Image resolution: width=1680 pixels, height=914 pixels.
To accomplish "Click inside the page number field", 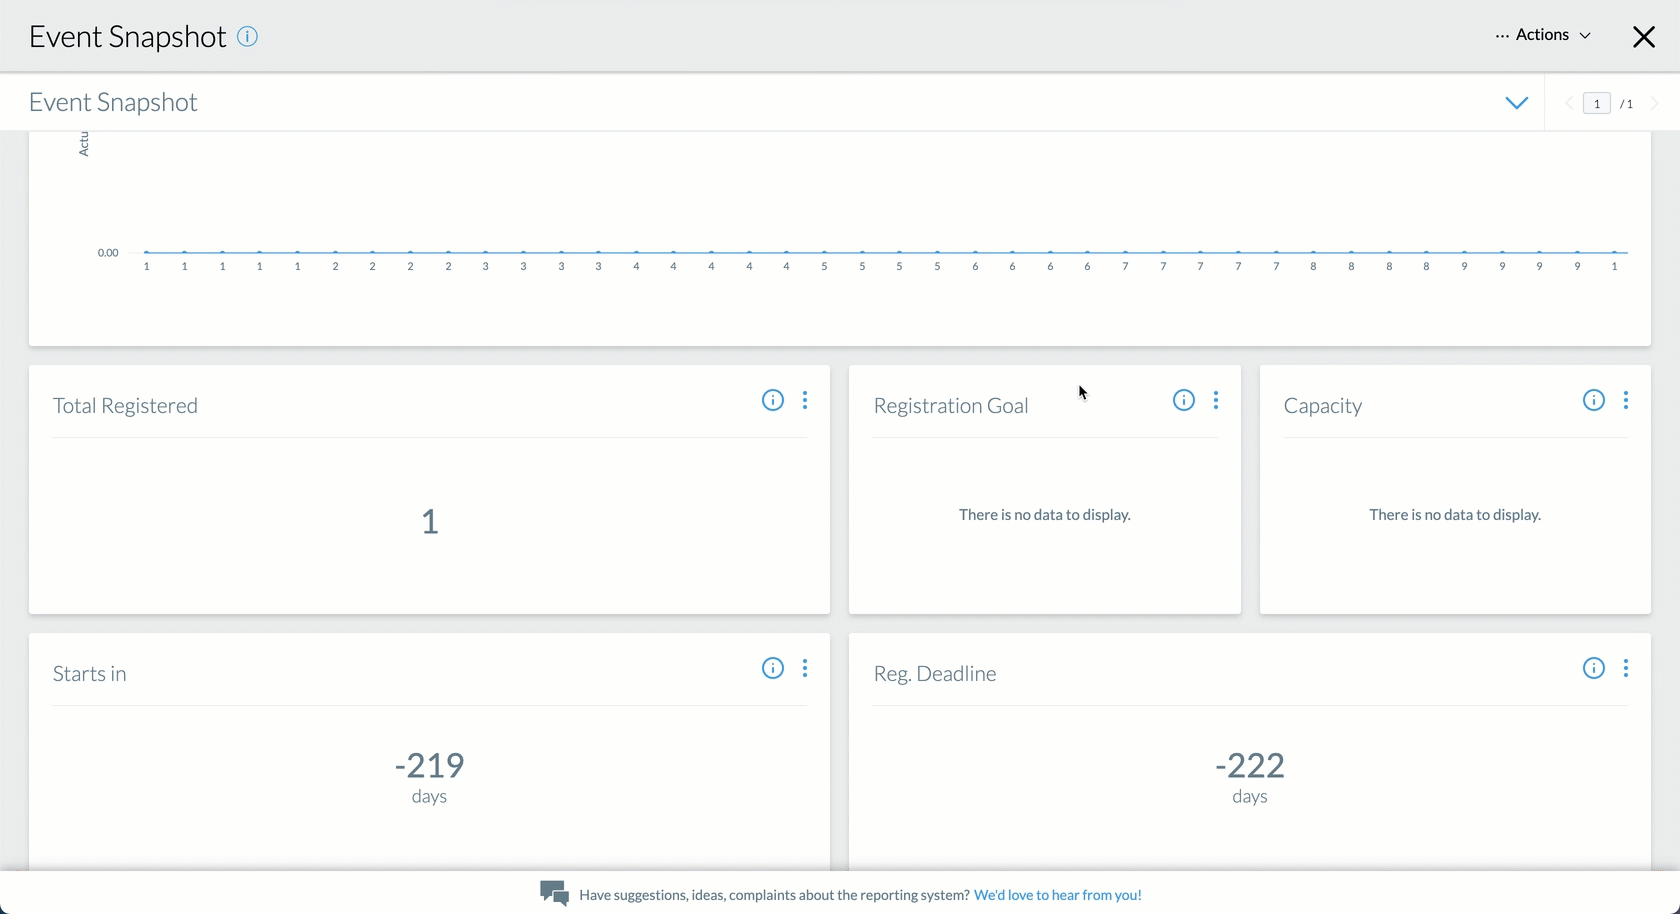I will (x=1597, y=103).
